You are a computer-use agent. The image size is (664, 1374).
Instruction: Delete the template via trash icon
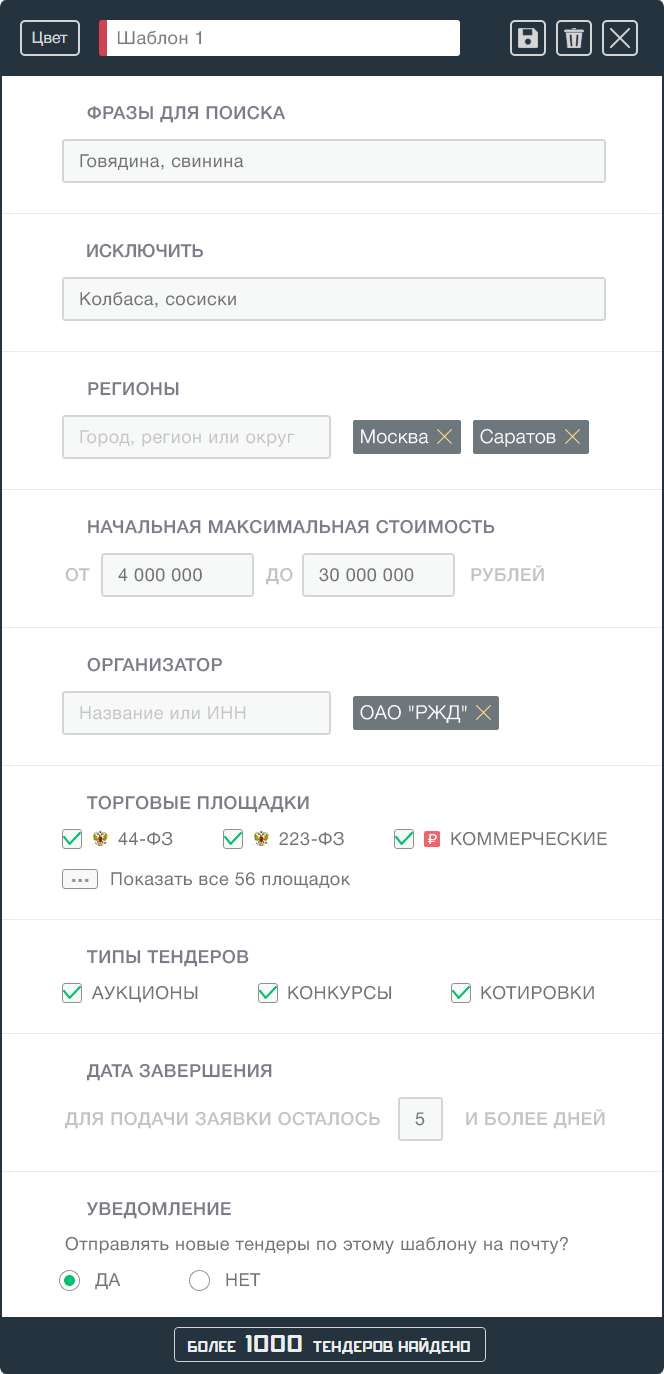[x=573, y=38]
